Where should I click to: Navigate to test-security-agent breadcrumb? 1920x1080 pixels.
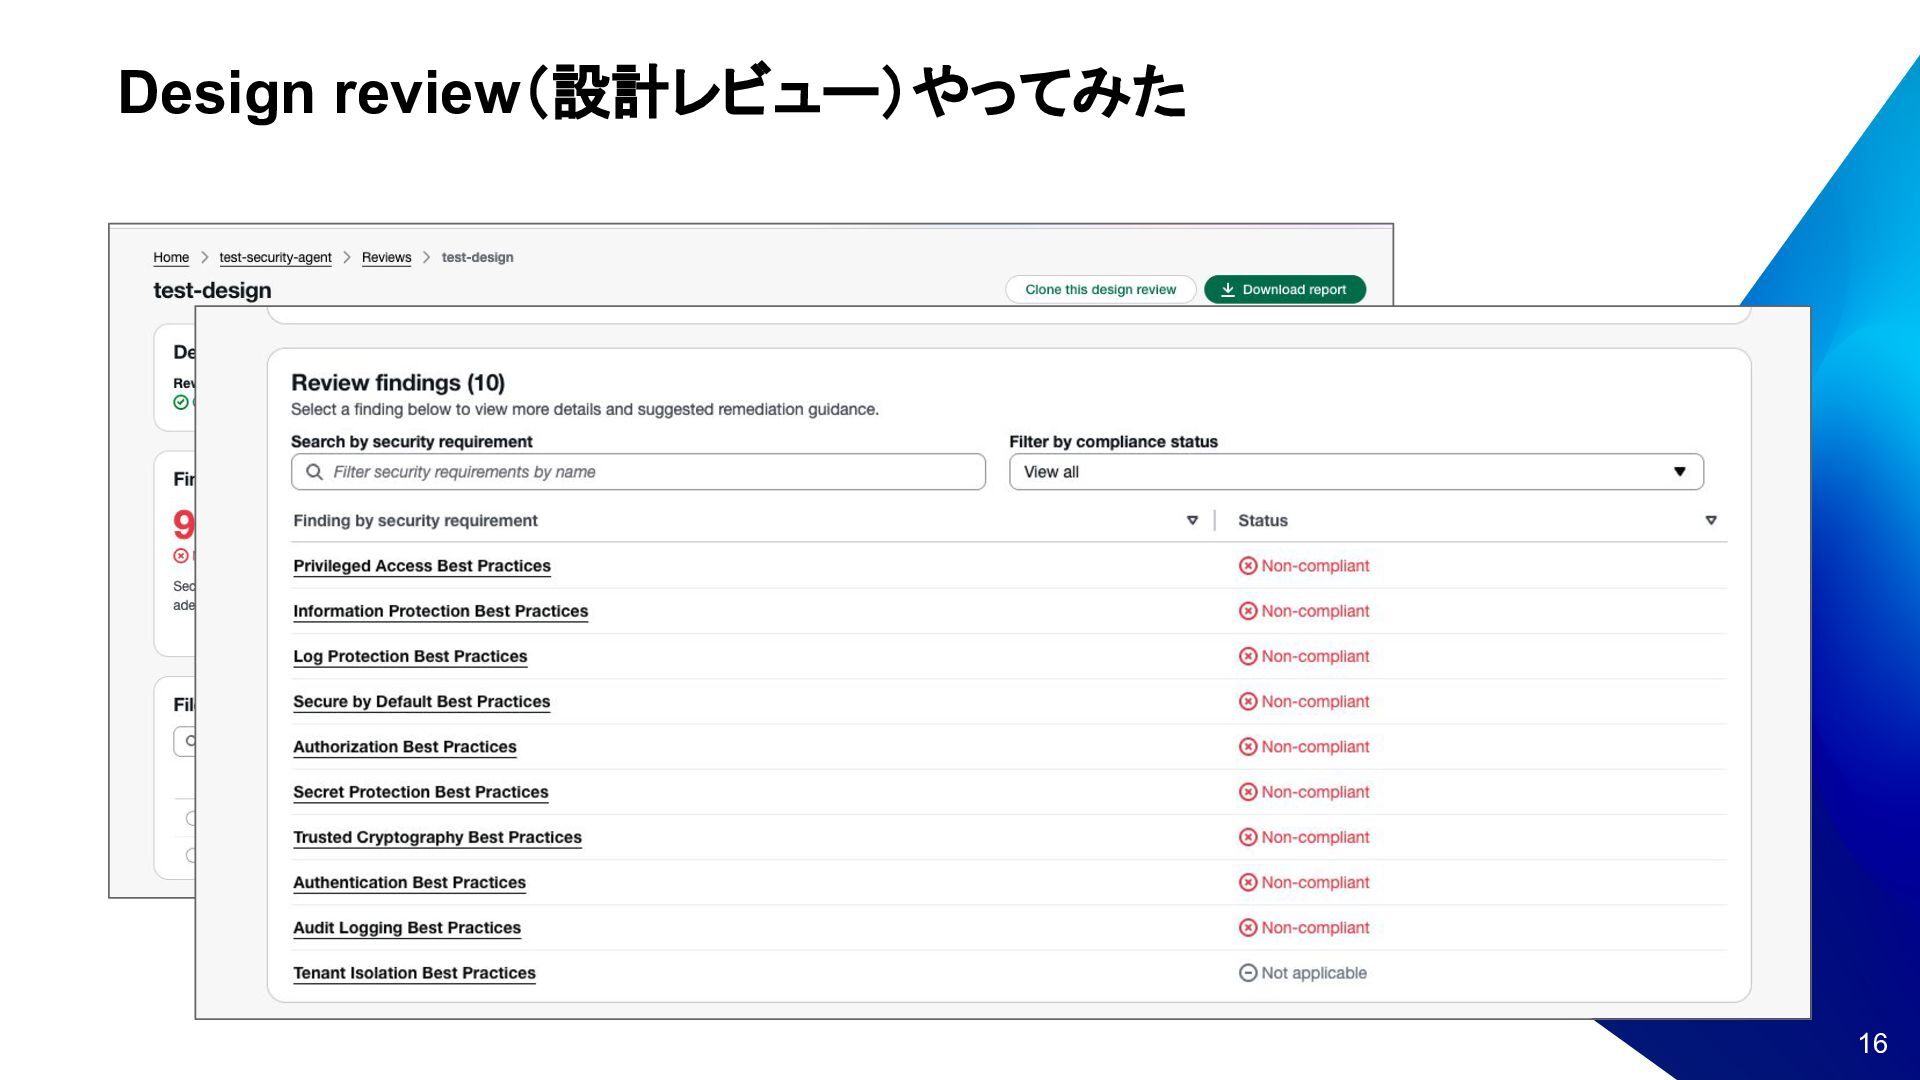pos(275,257)
